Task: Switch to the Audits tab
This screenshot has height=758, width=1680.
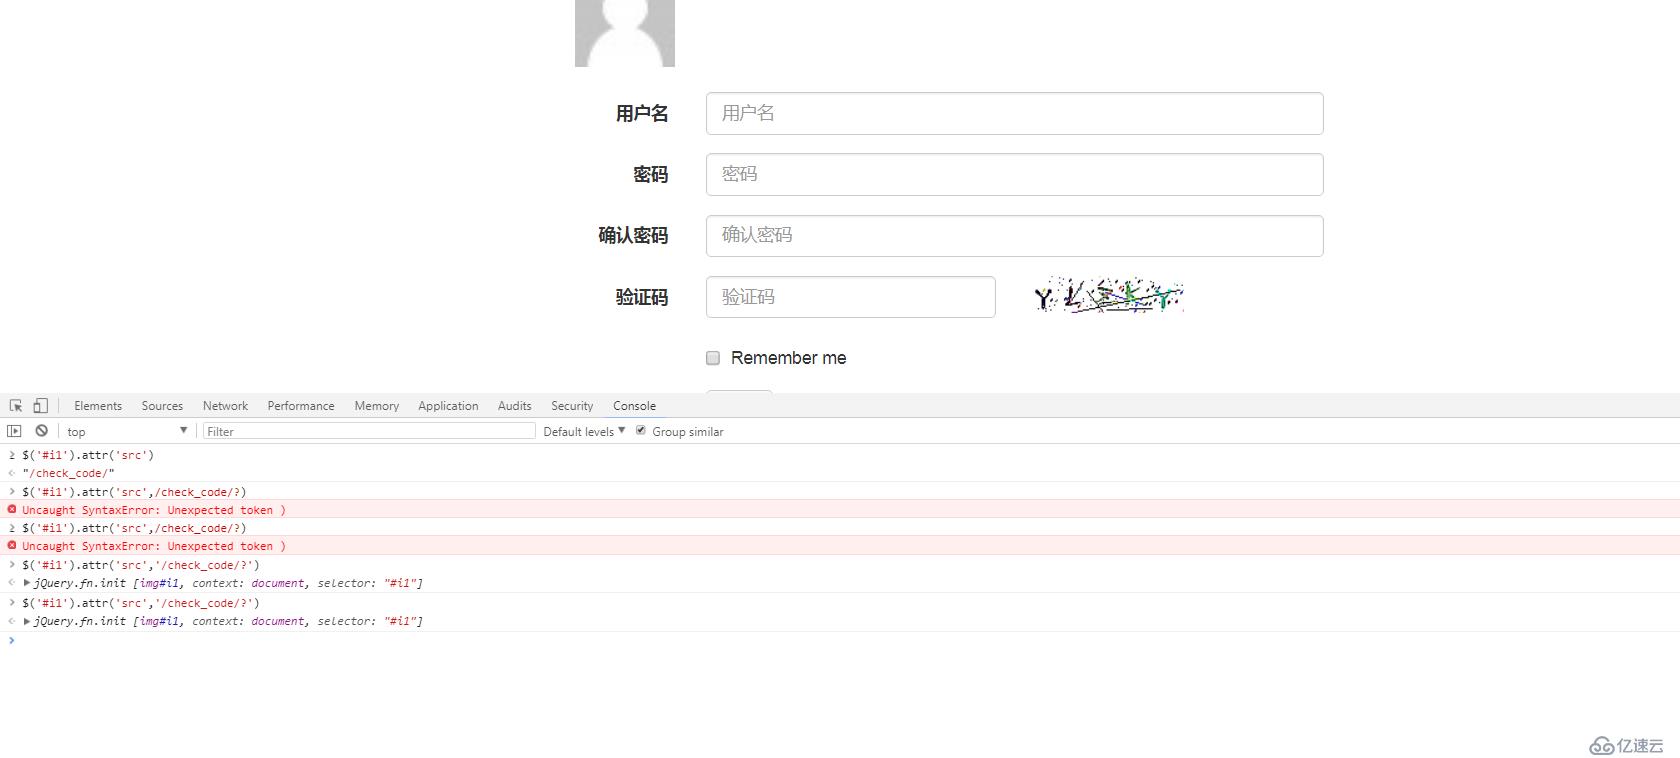Action: point(514,406)
